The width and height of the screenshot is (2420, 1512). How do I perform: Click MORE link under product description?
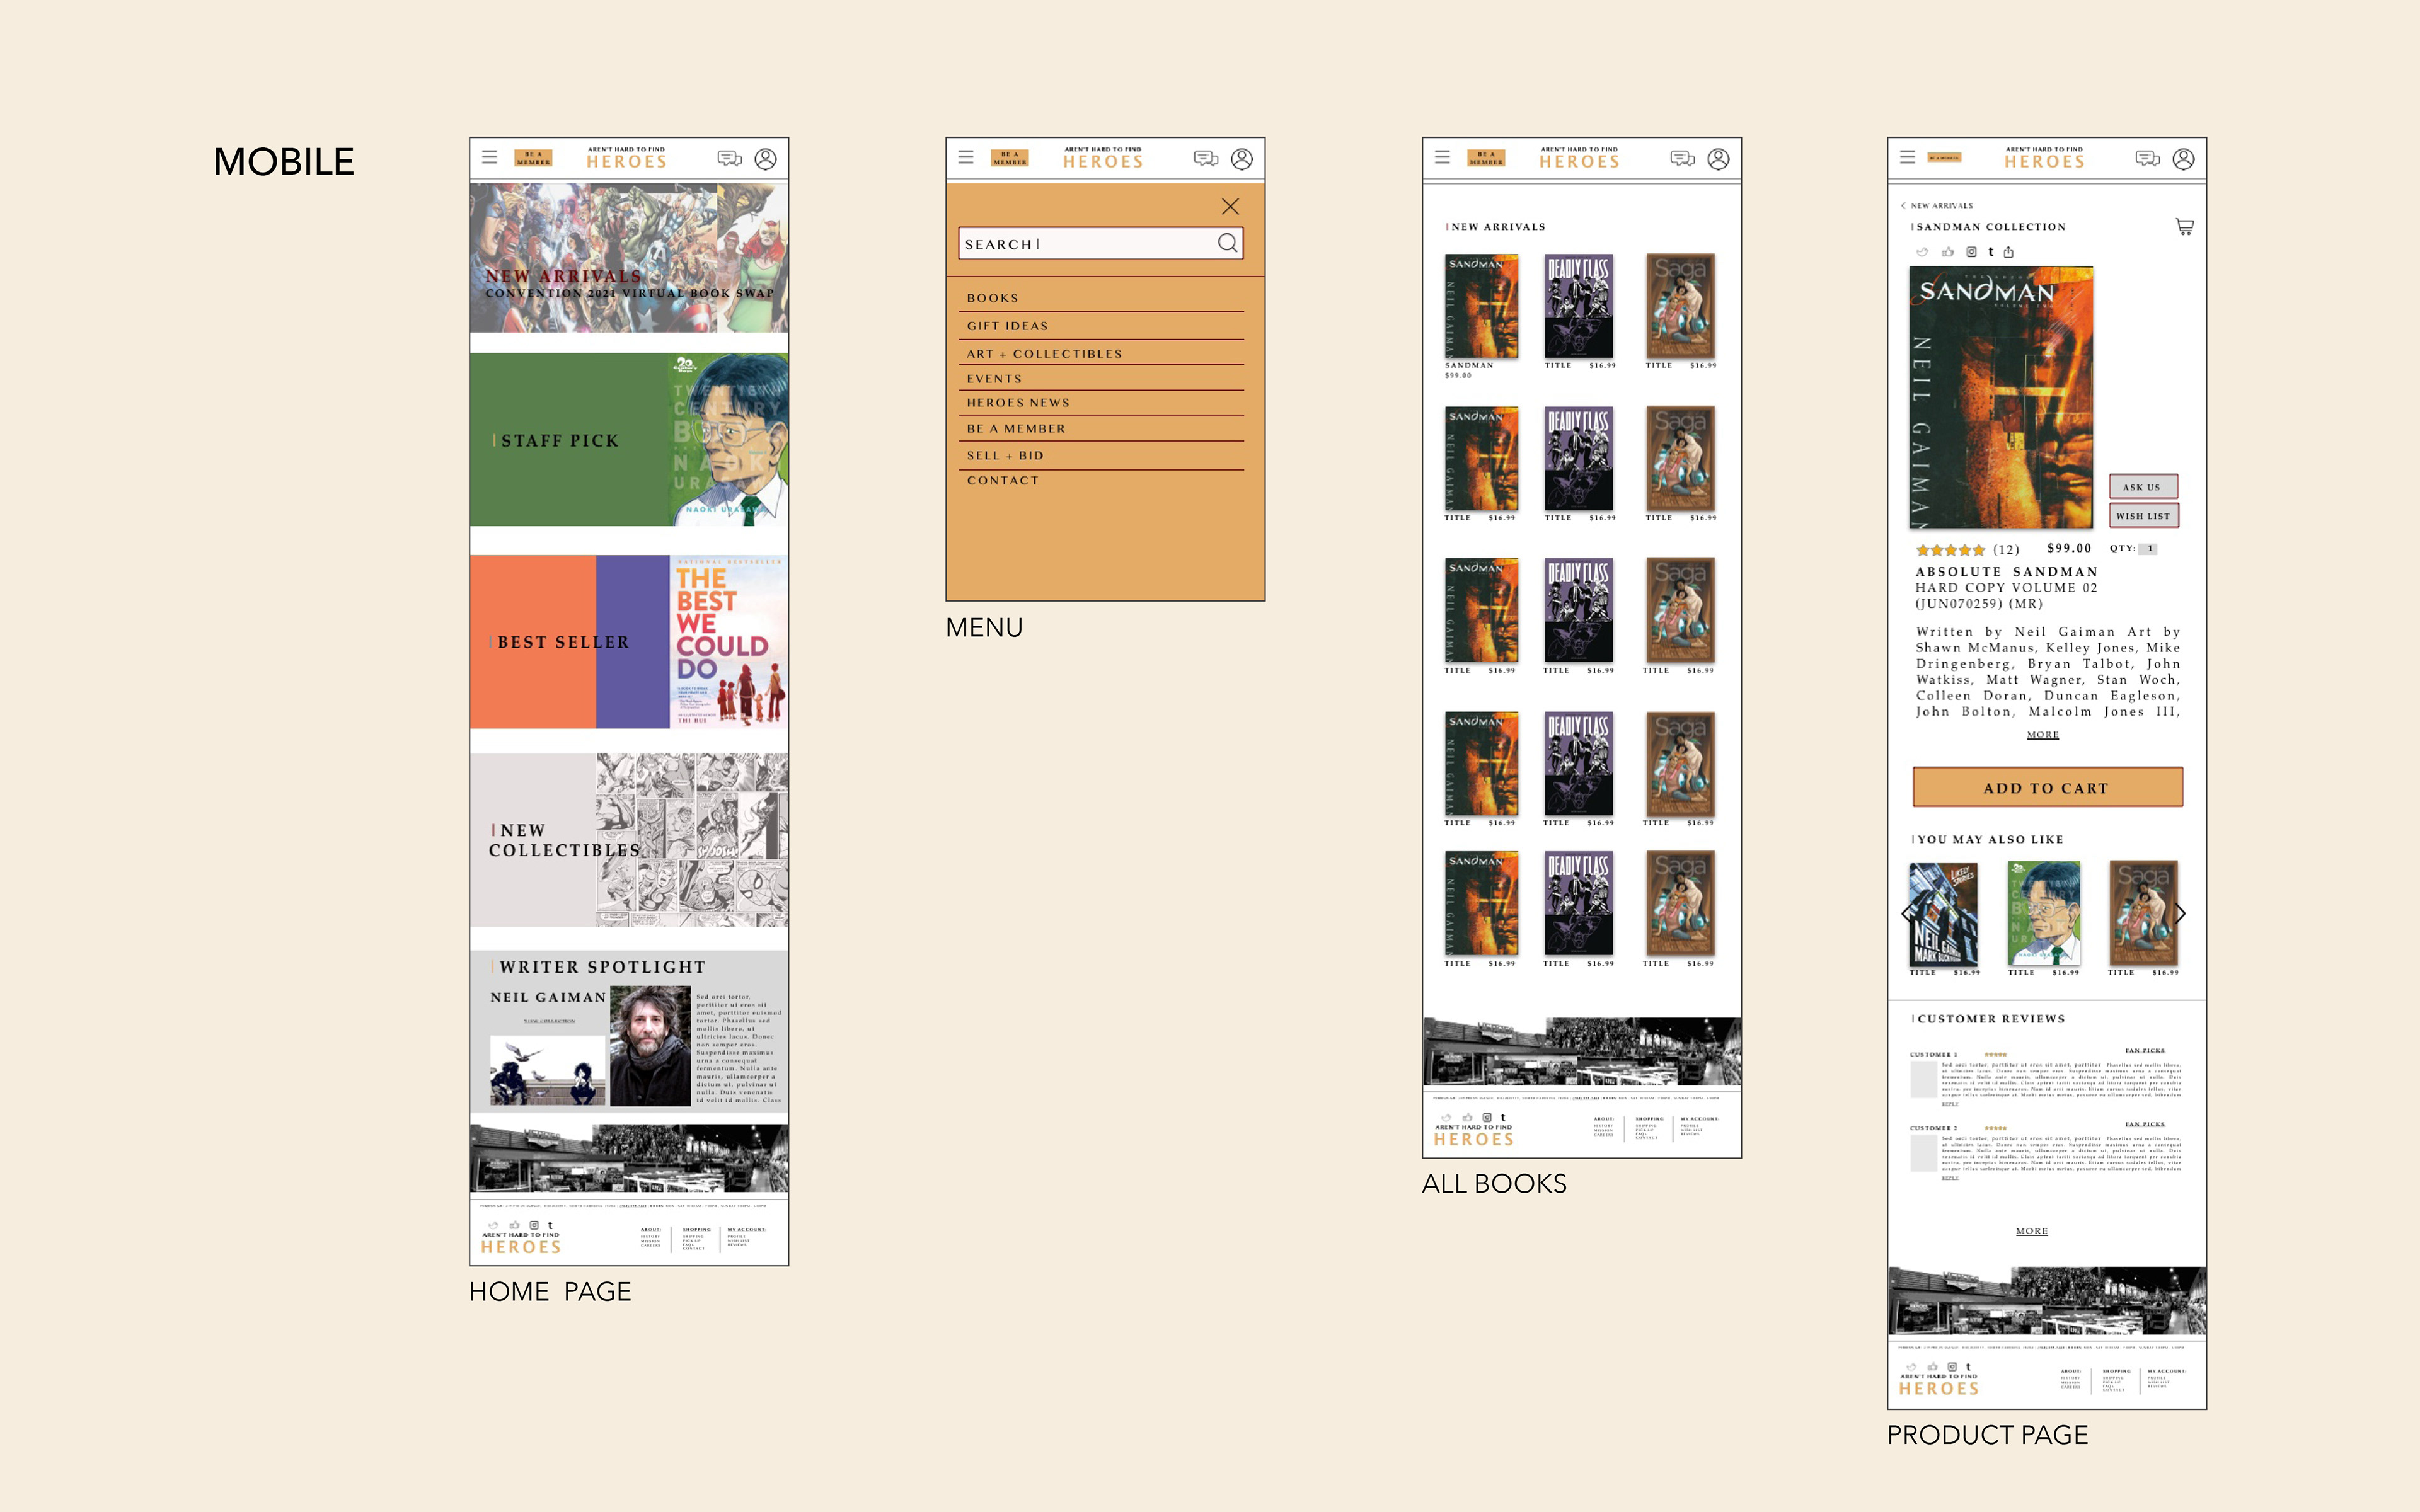[x=2042, y=734]
